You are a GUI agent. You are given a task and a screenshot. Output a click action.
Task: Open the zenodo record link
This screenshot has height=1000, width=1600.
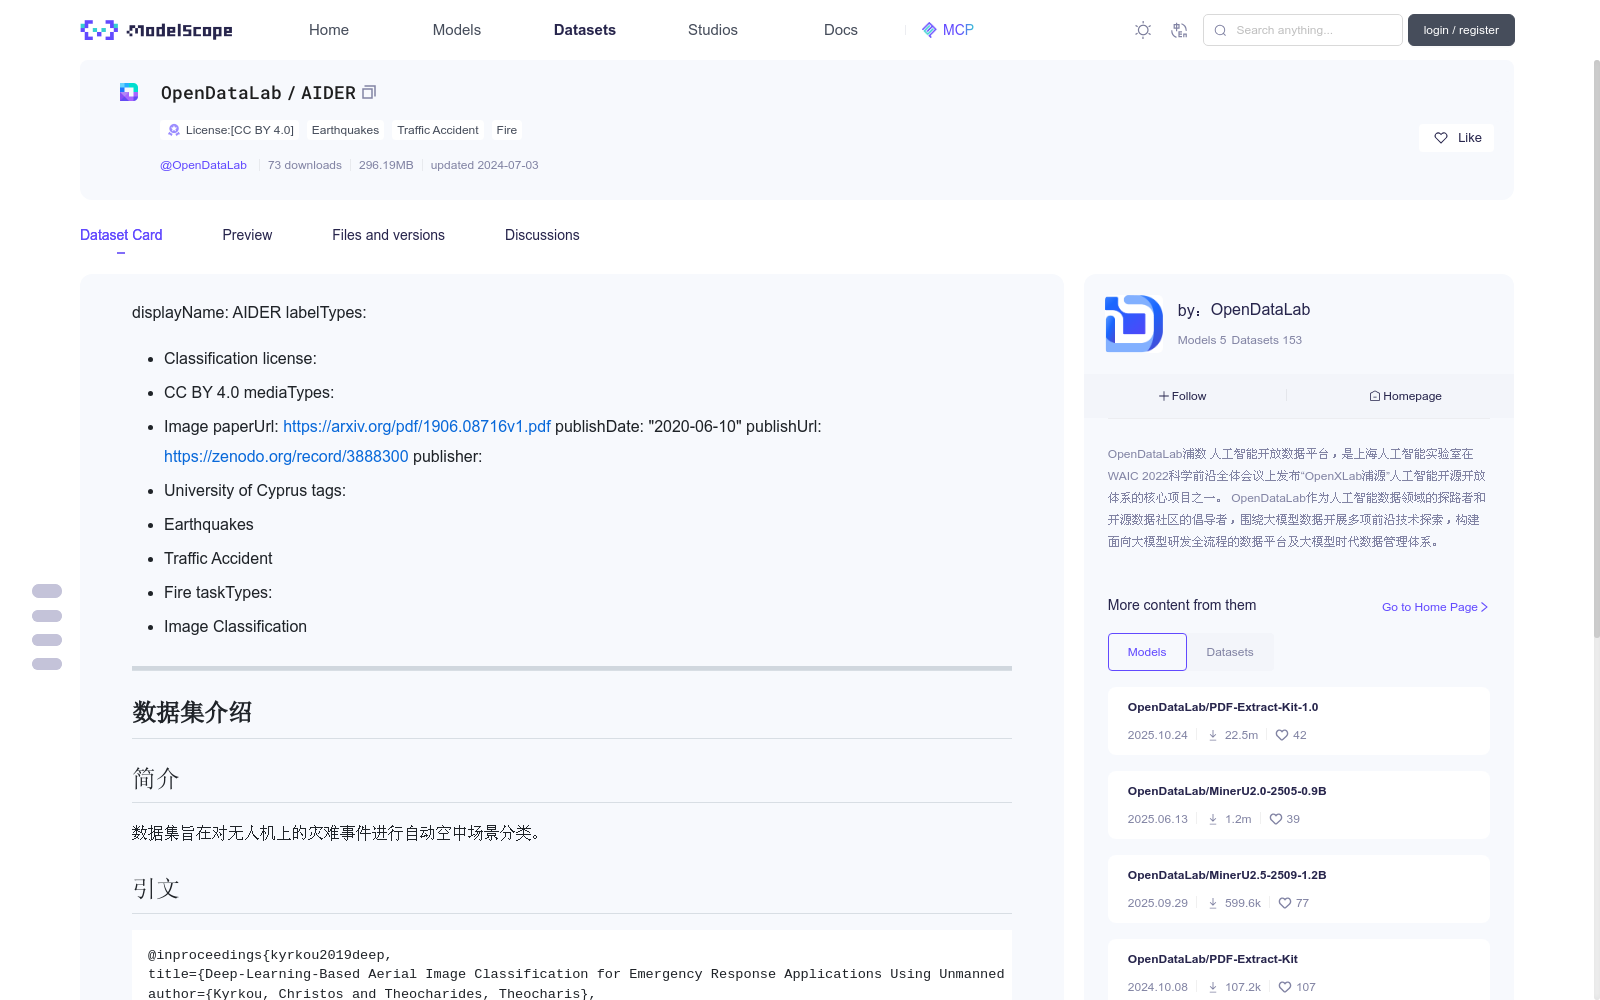pos(286,456)
